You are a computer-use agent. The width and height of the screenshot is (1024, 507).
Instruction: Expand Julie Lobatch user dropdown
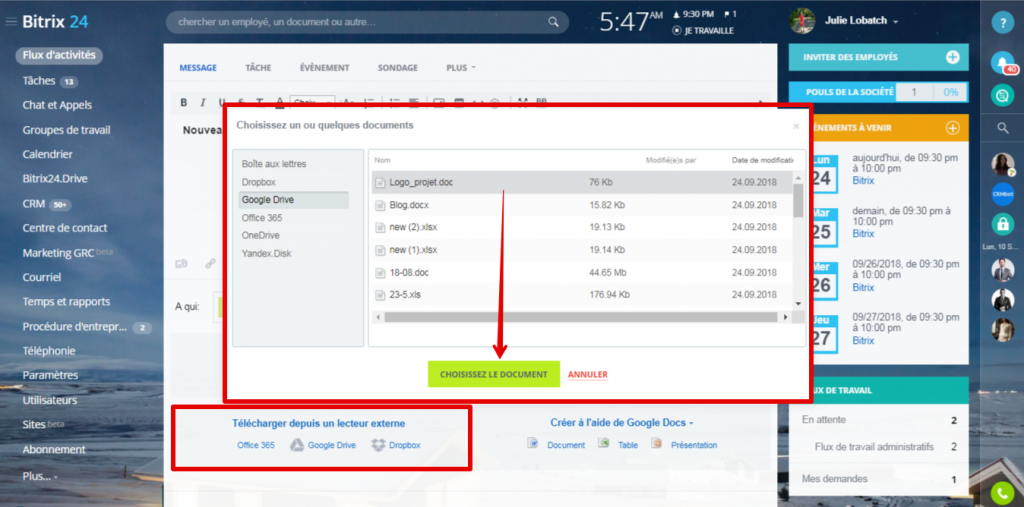(896, 22)
